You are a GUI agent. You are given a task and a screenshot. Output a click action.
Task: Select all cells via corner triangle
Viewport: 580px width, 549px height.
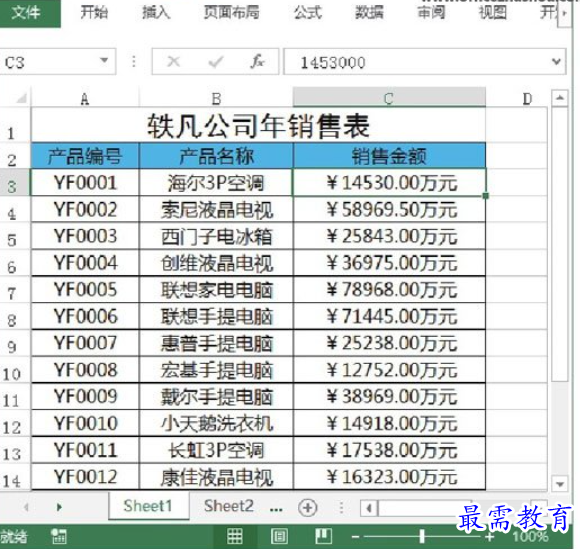point(21,98)
